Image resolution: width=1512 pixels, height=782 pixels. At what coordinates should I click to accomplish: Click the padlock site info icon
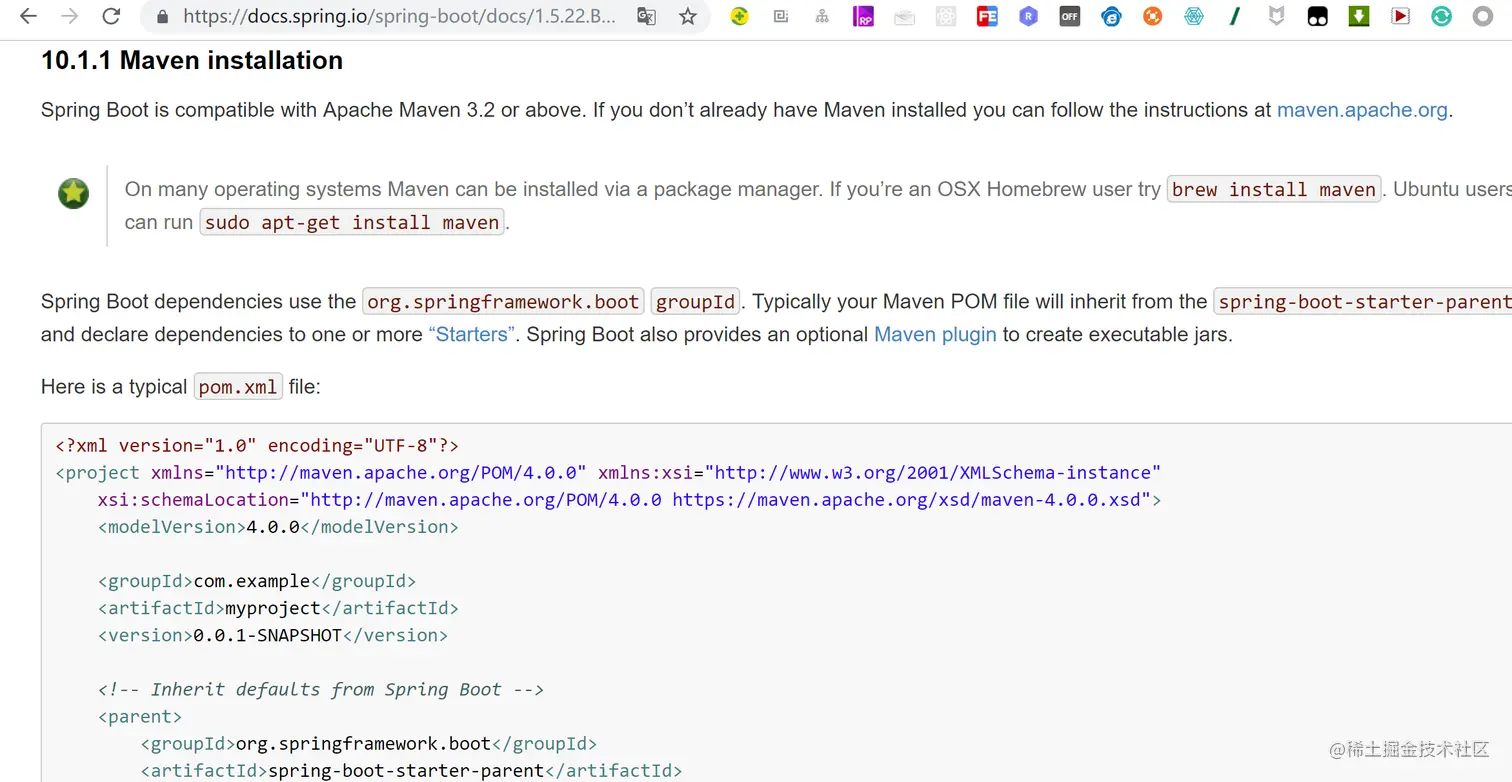pyautogui.click(x=161, y=16)
